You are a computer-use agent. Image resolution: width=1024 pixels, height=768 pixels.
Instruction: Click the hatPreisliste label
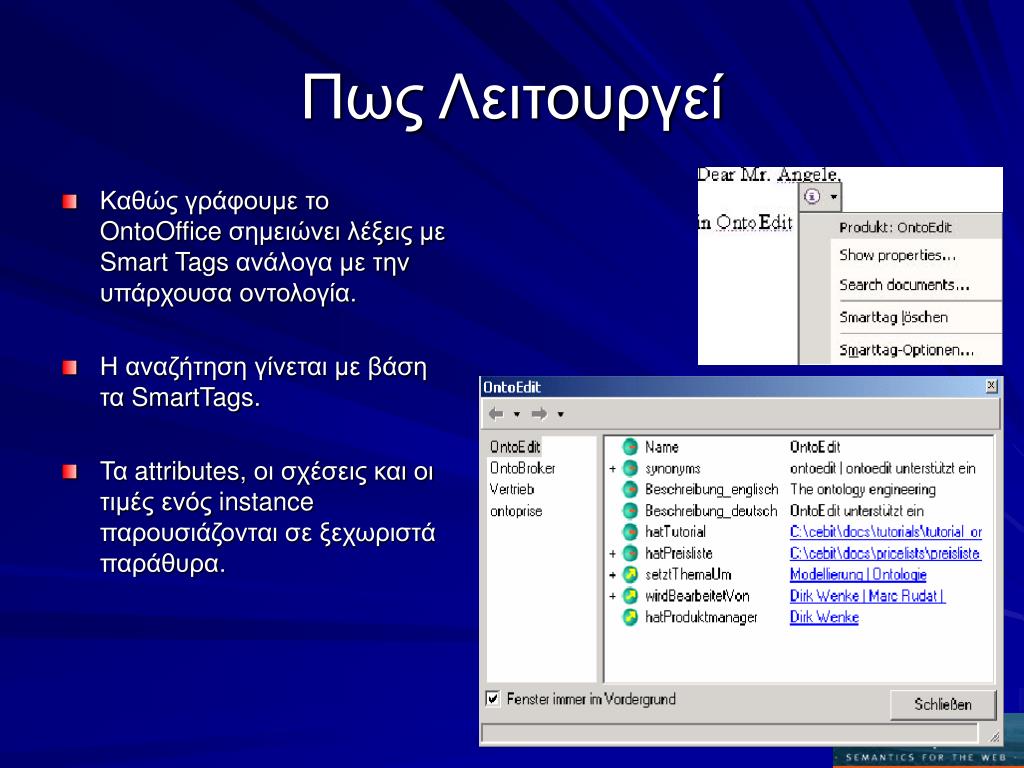pyautogui.click(x=679, y=553)
